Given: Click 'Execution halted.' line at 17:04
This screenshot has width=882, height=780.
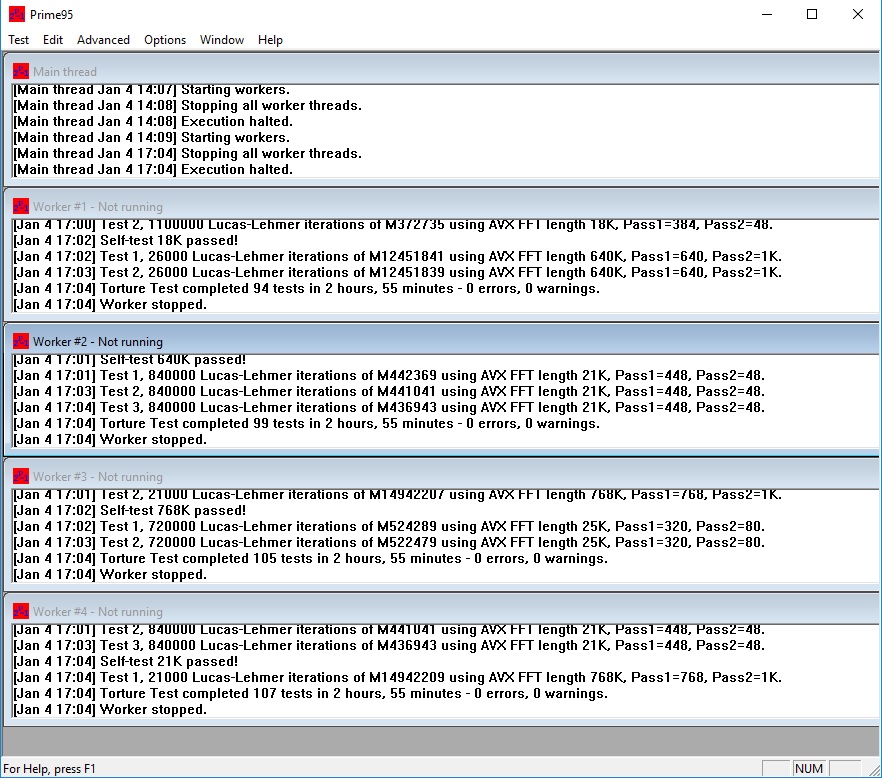Looking at the screenshot, I should 153,169.
